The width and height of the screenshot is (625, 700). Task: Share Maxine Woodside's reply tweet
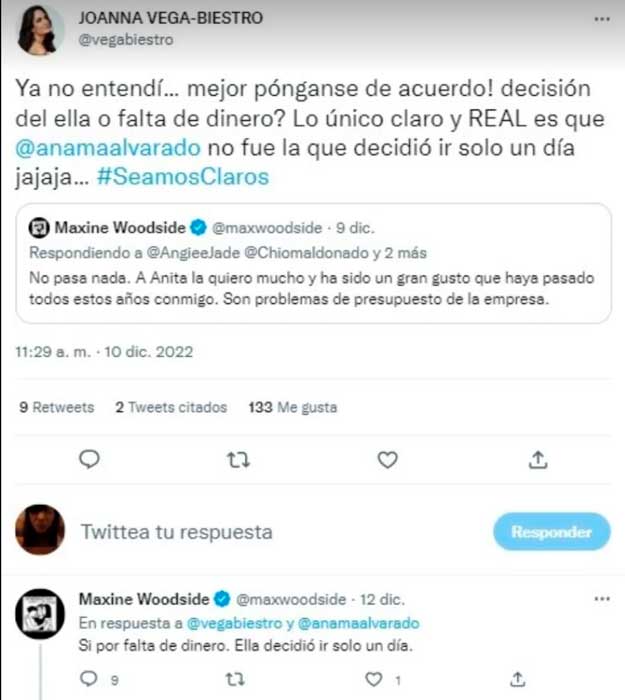(x=517, y=679)
